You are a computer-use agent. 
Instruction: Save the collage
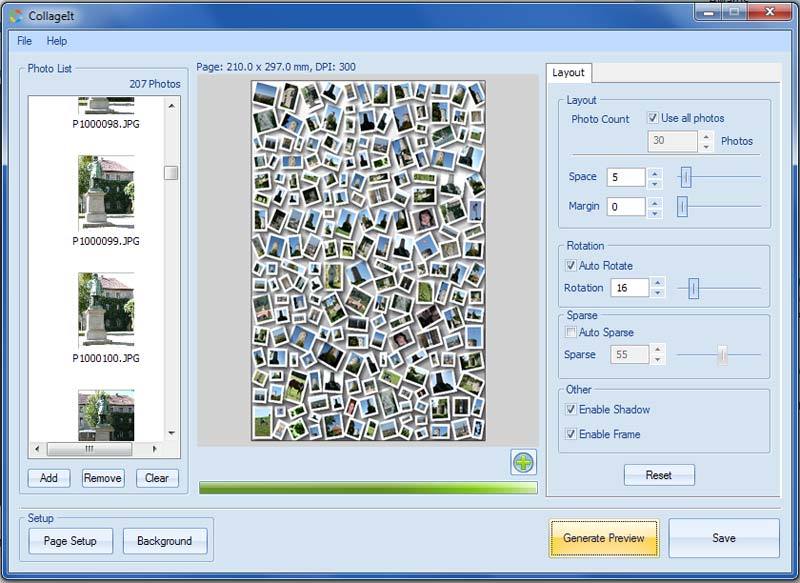(x=724, y=538)
